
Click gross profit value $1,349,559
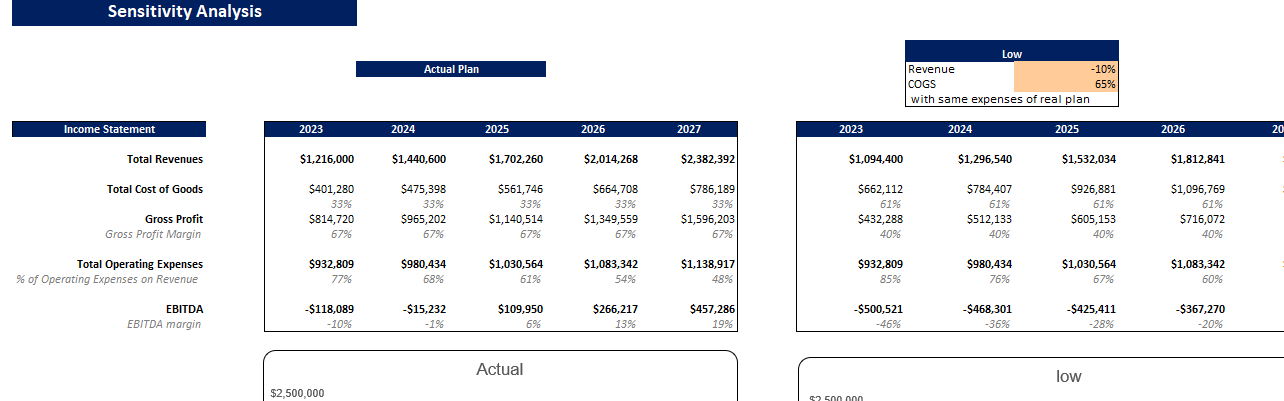point(610,219)
